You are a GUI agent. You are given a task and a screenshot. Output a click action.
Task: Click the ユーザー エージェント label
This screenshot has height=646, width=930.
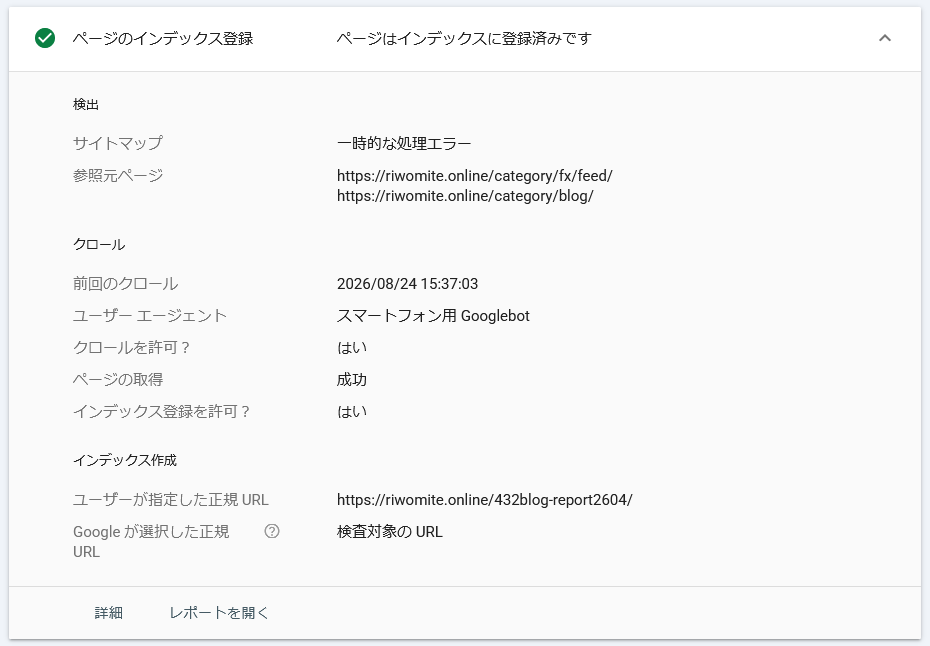[x=149, y=316]
